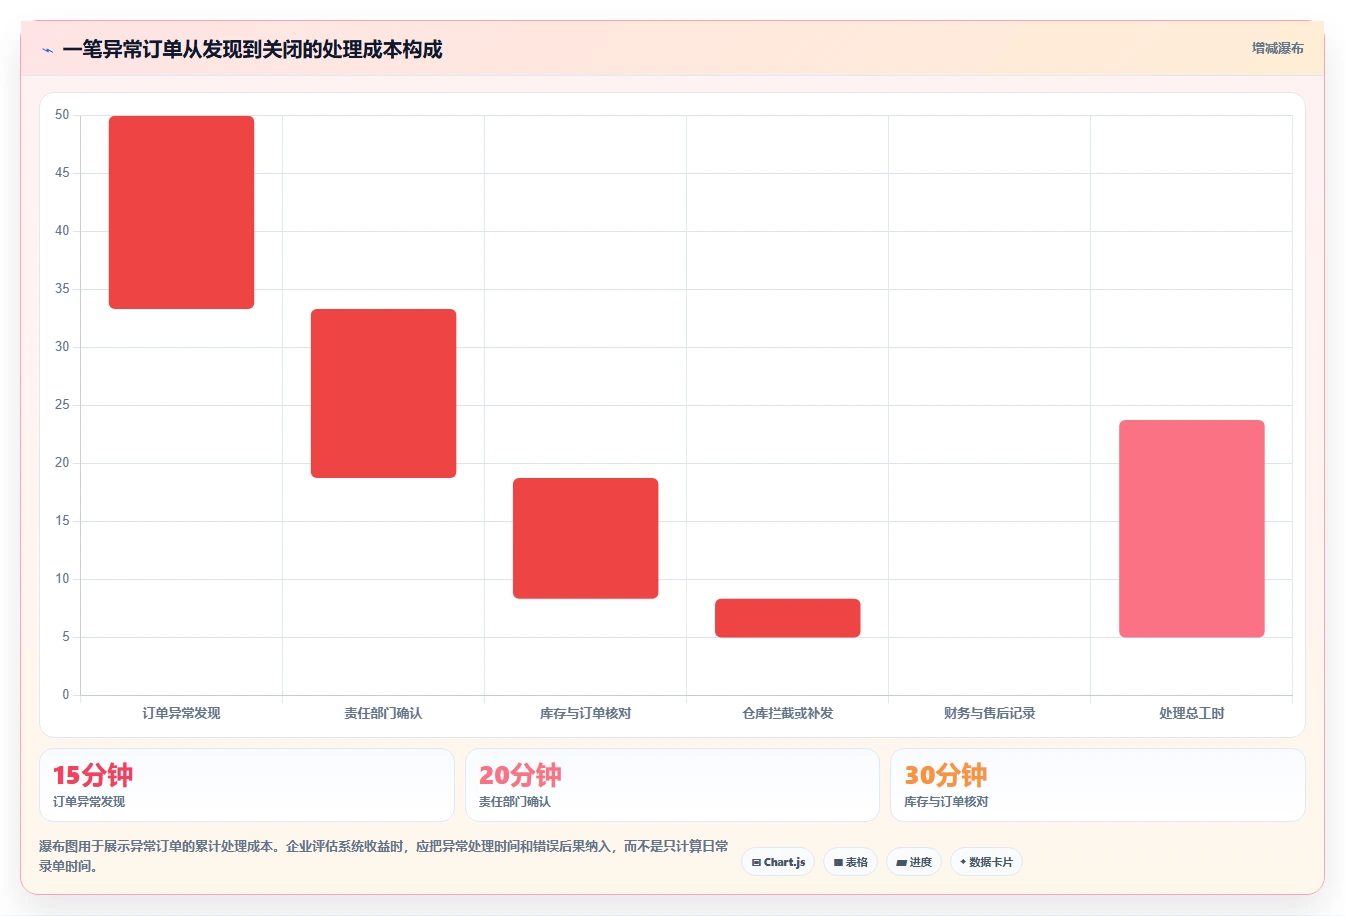Click the y-axis value 25
The image size is (1345, 916).
click(62, 405)
